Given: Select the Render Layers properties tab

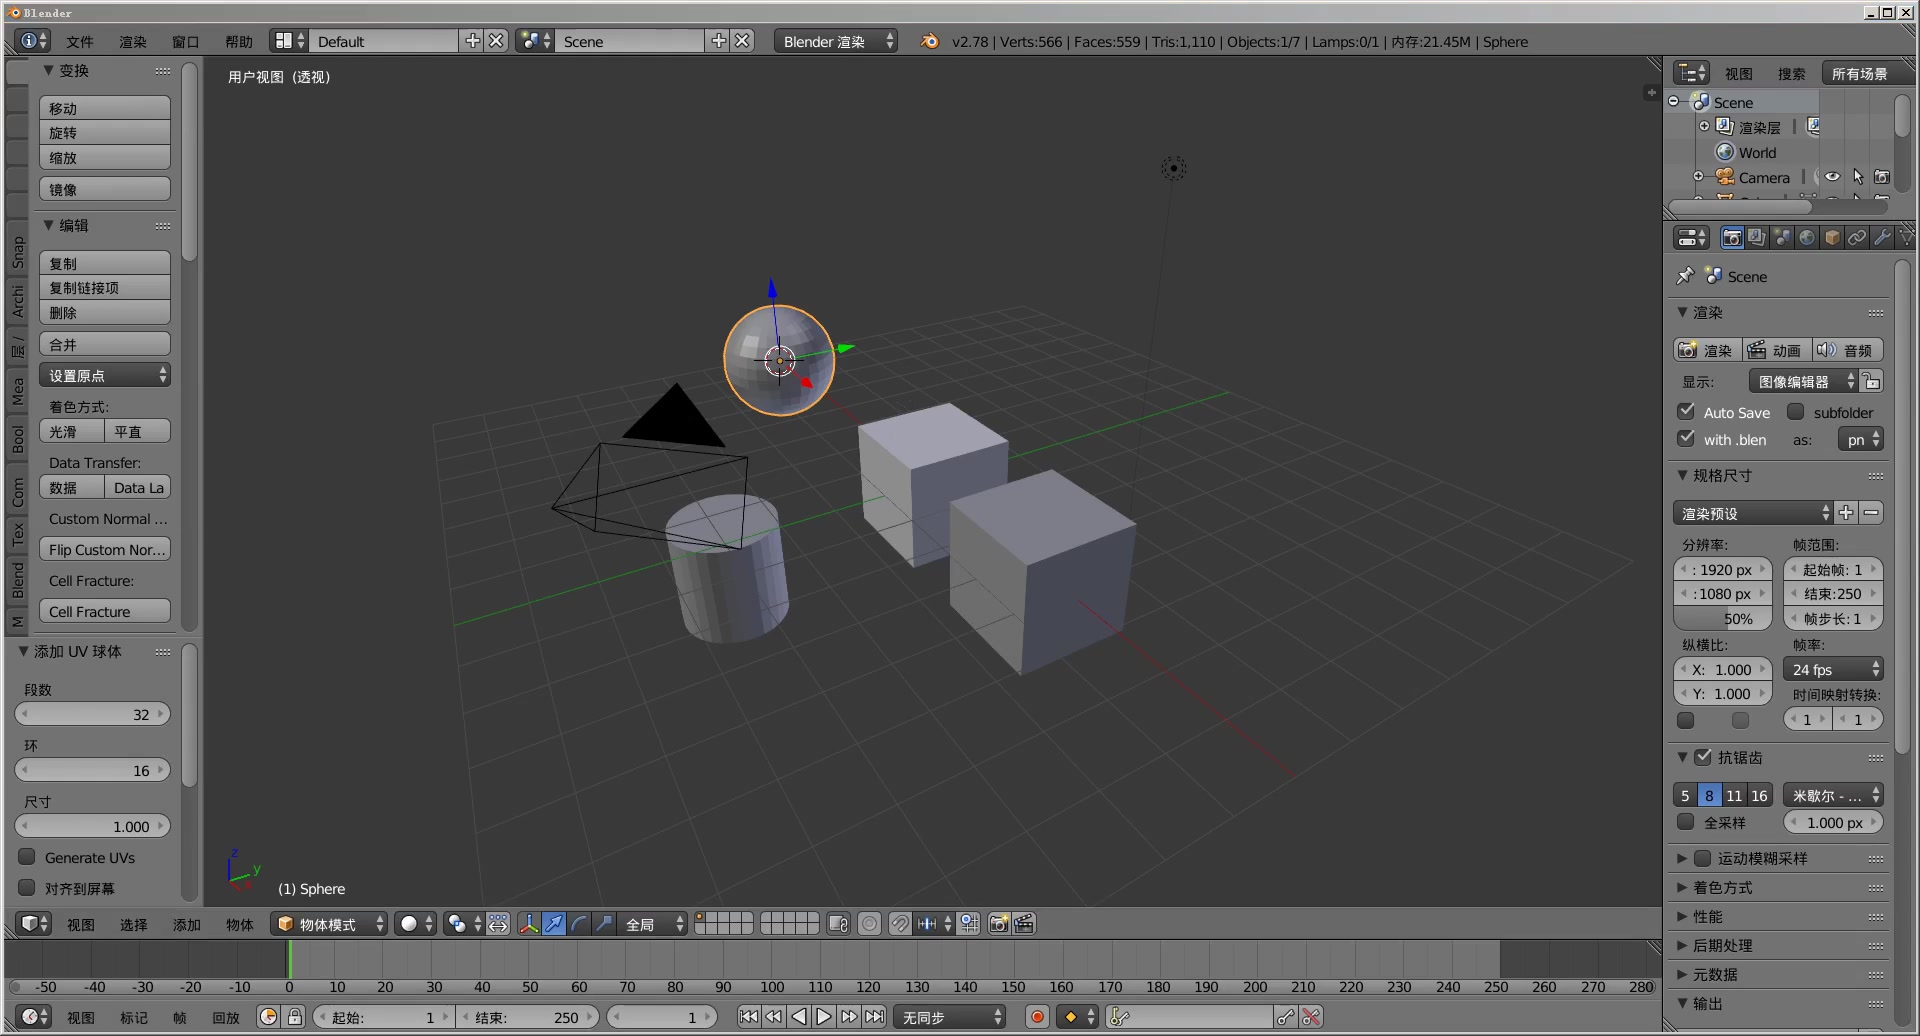Looking at the screenshot, I should 1756,237.
